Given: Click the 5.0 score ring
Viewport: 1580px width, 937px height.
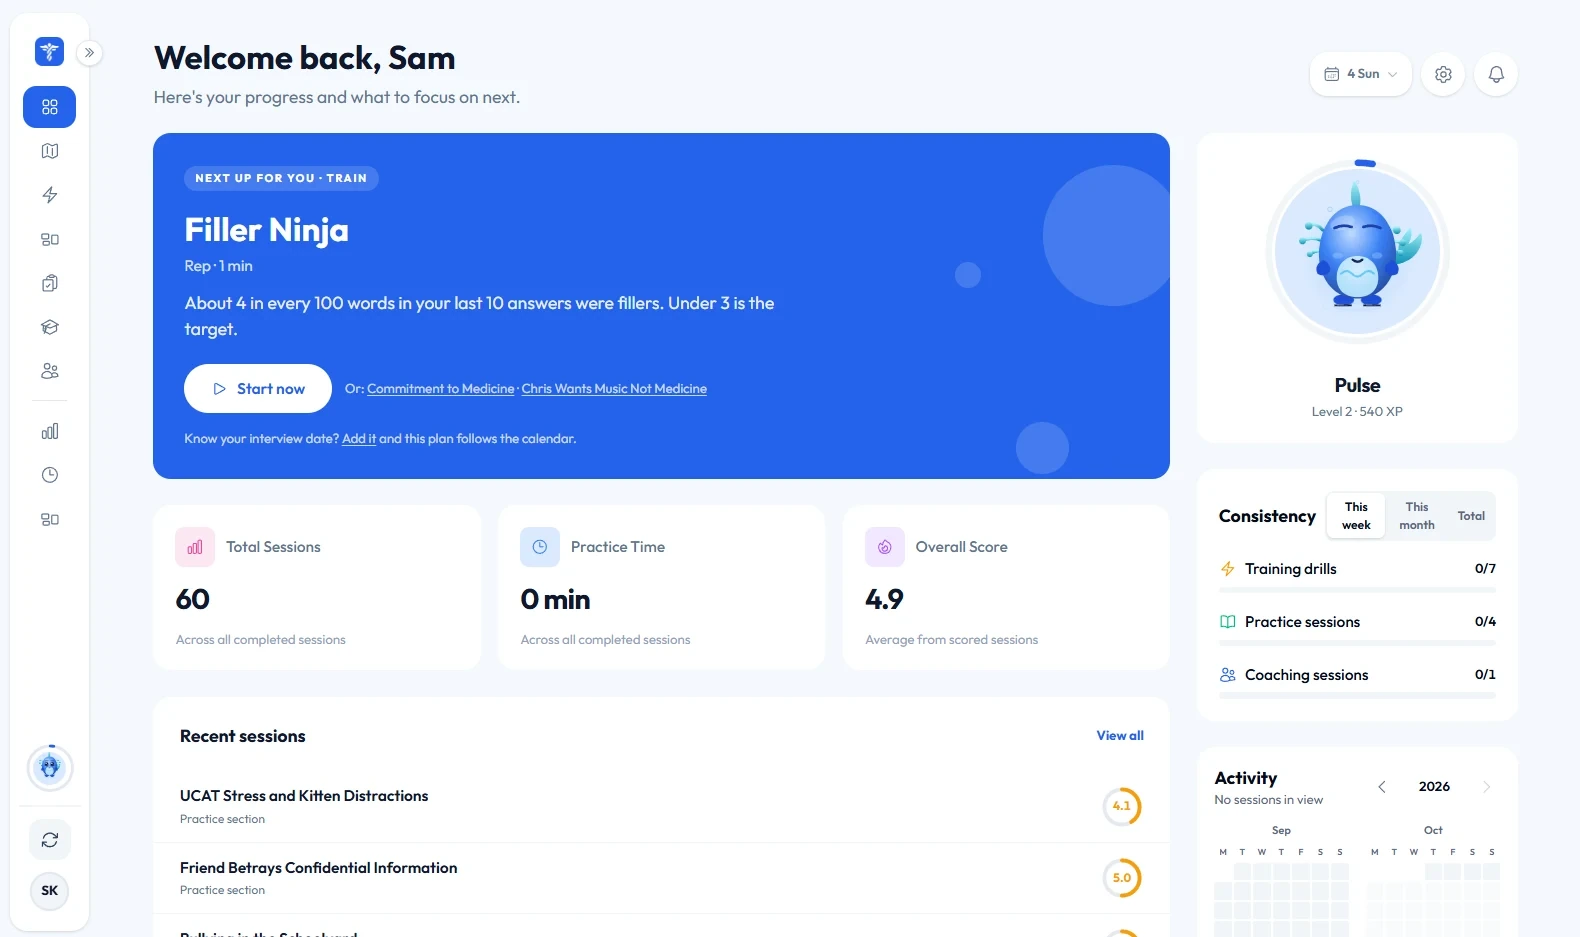Looking at the screenshot, I should coord(1122,878).
